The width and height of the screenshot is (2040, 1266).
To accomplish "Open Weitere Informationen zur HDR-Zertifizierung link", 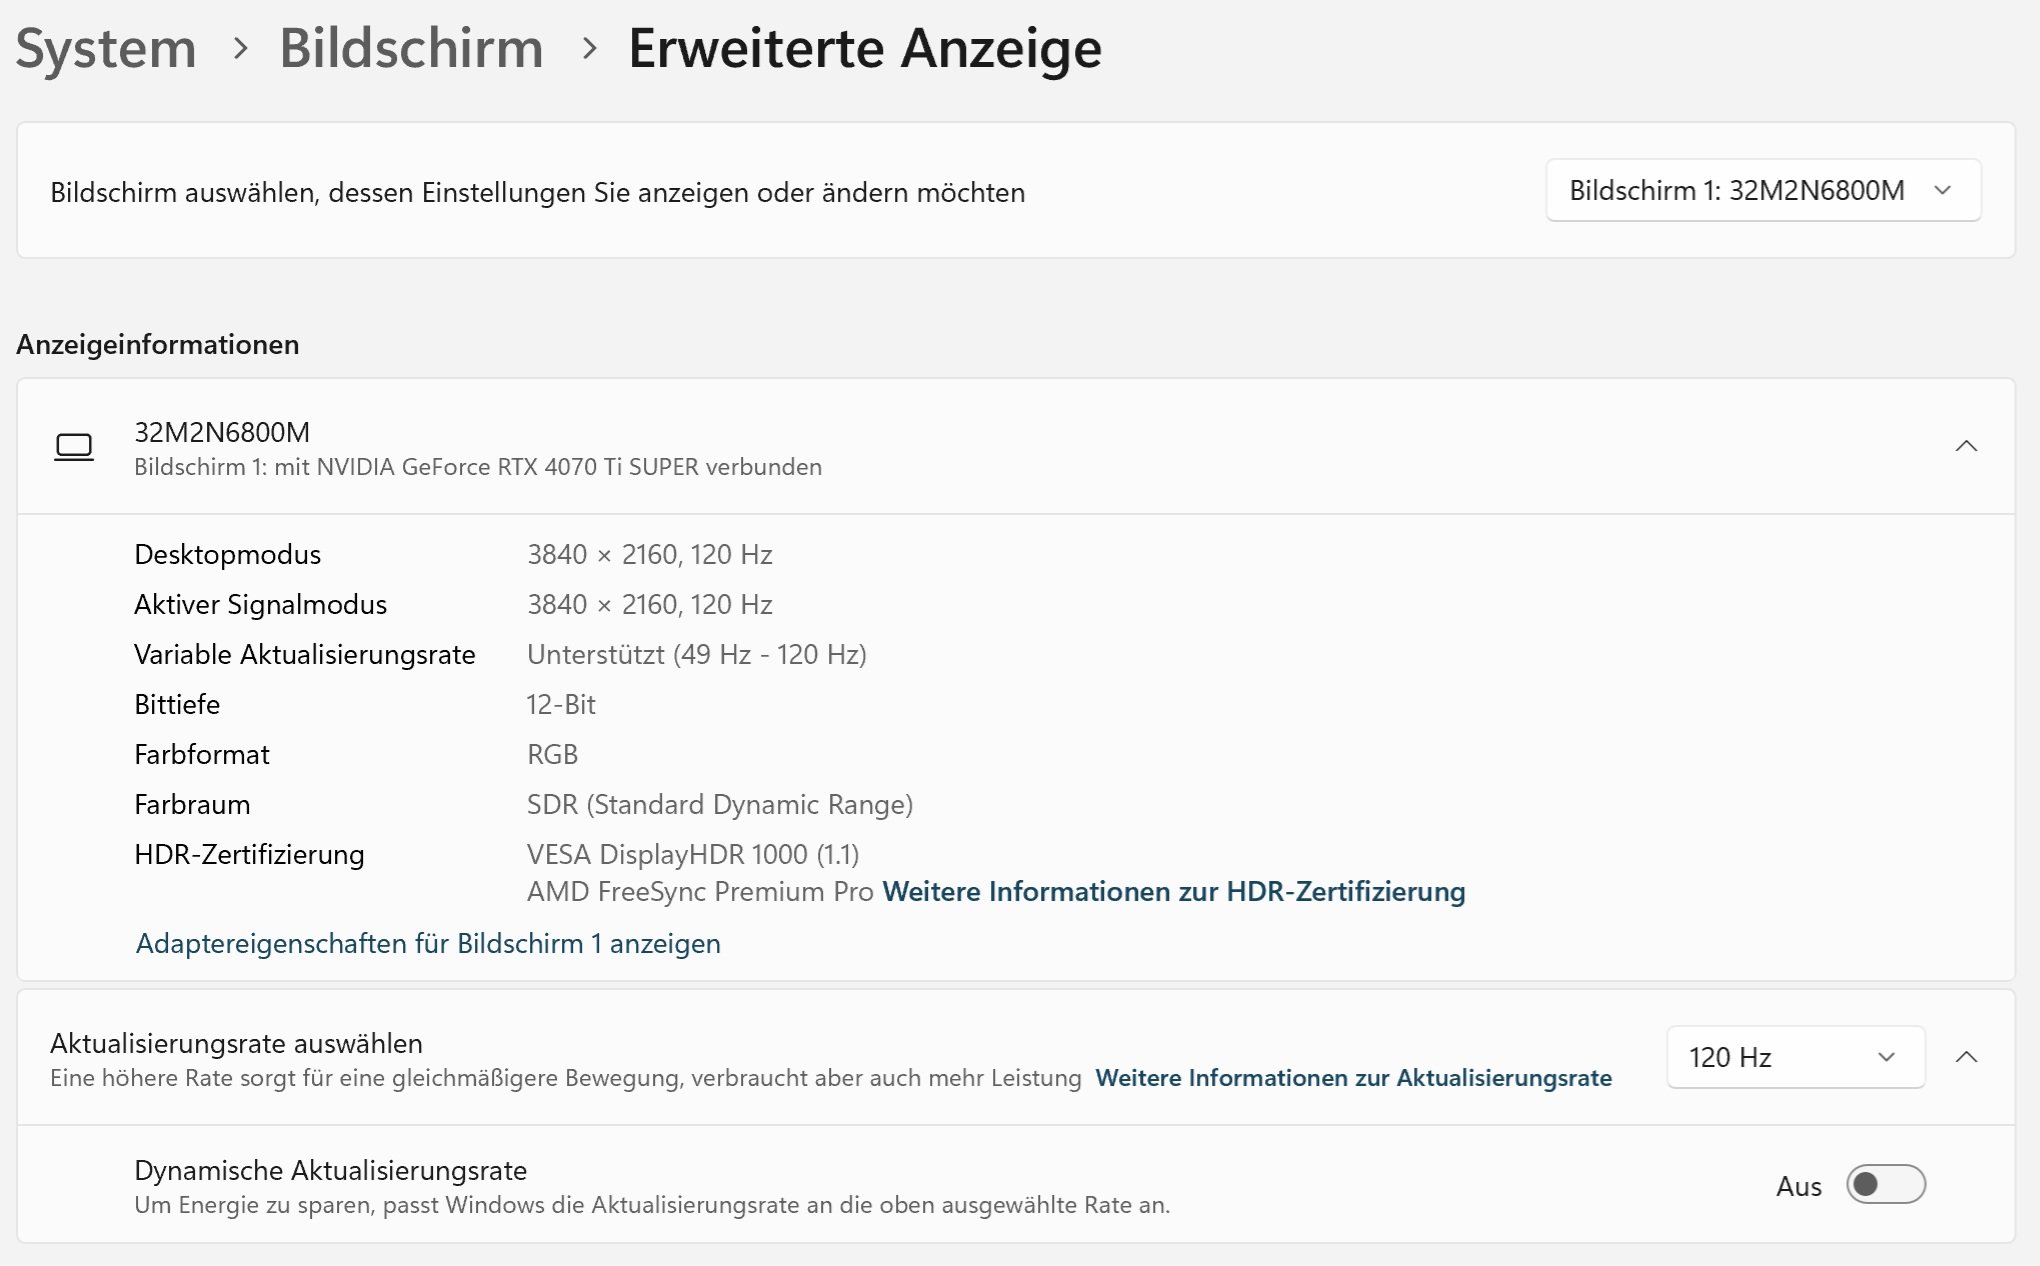I will click(1173, 891).
